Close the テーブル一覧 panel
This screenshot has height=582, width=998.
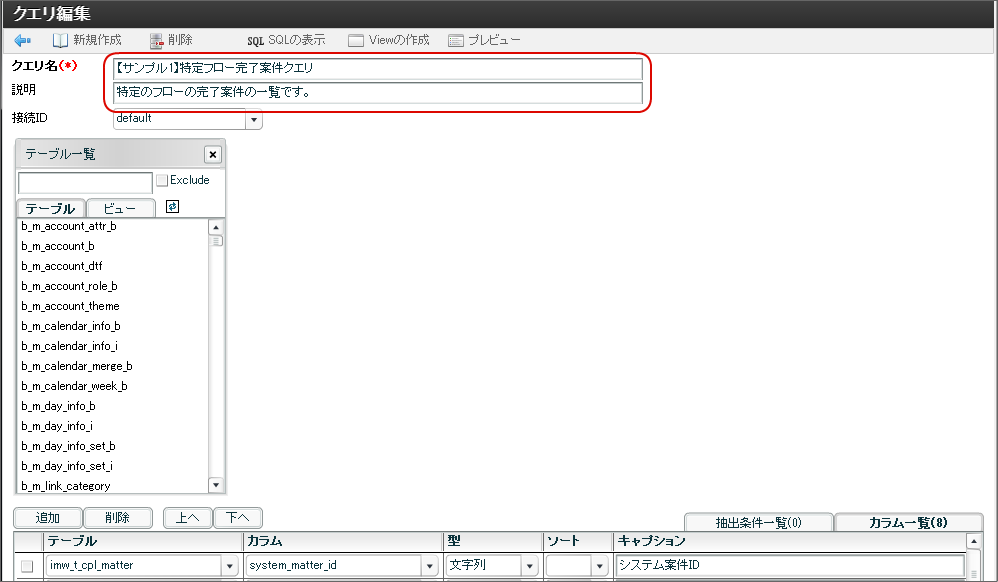coord(213,154)
